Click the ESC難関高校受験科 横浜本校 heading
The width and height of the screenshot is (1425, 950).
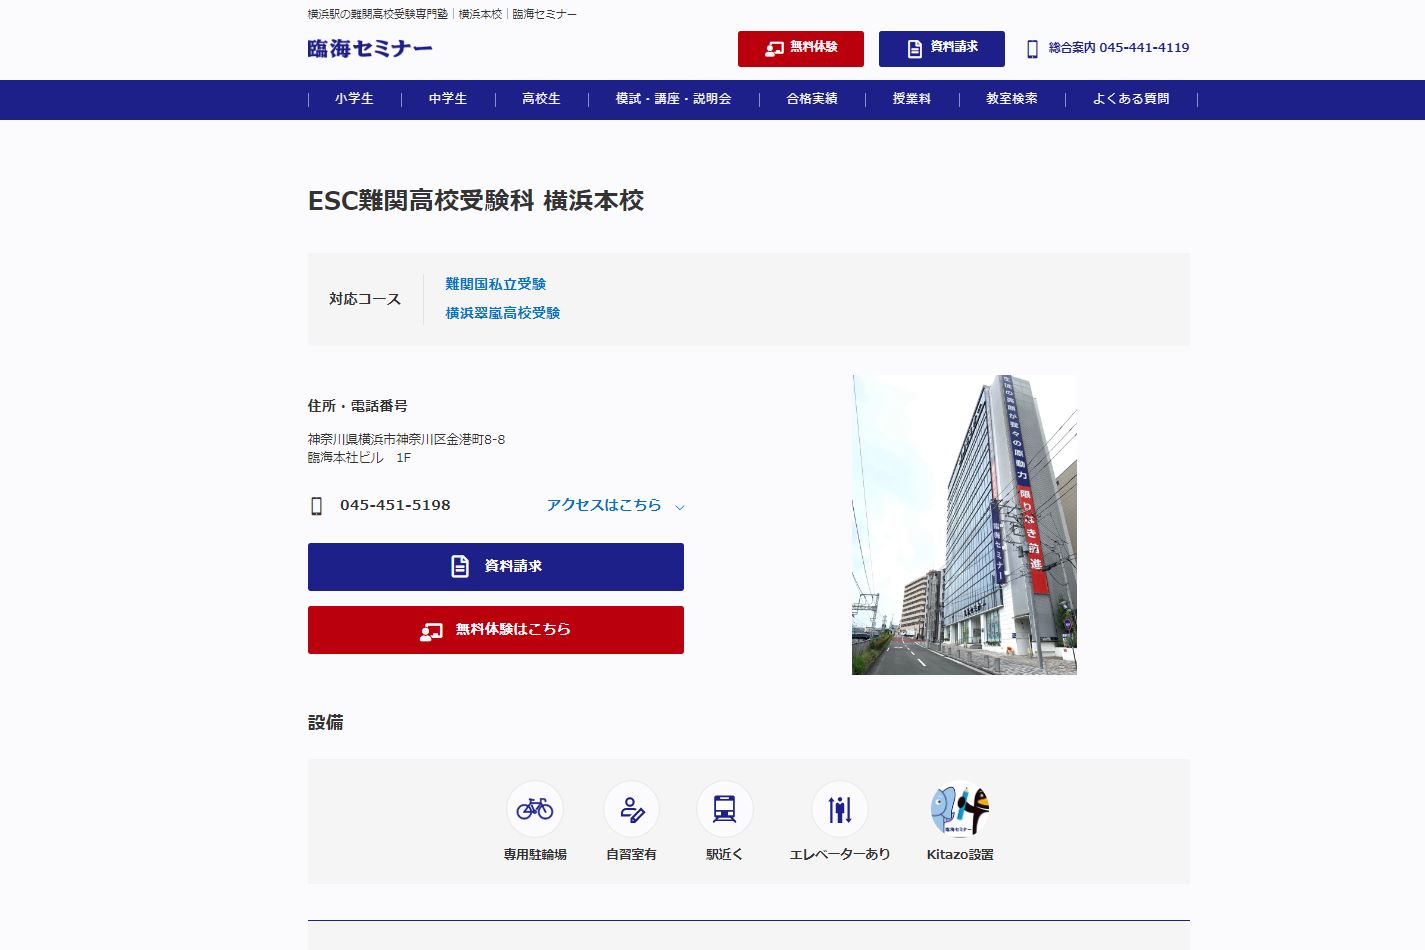click(476, 201)
